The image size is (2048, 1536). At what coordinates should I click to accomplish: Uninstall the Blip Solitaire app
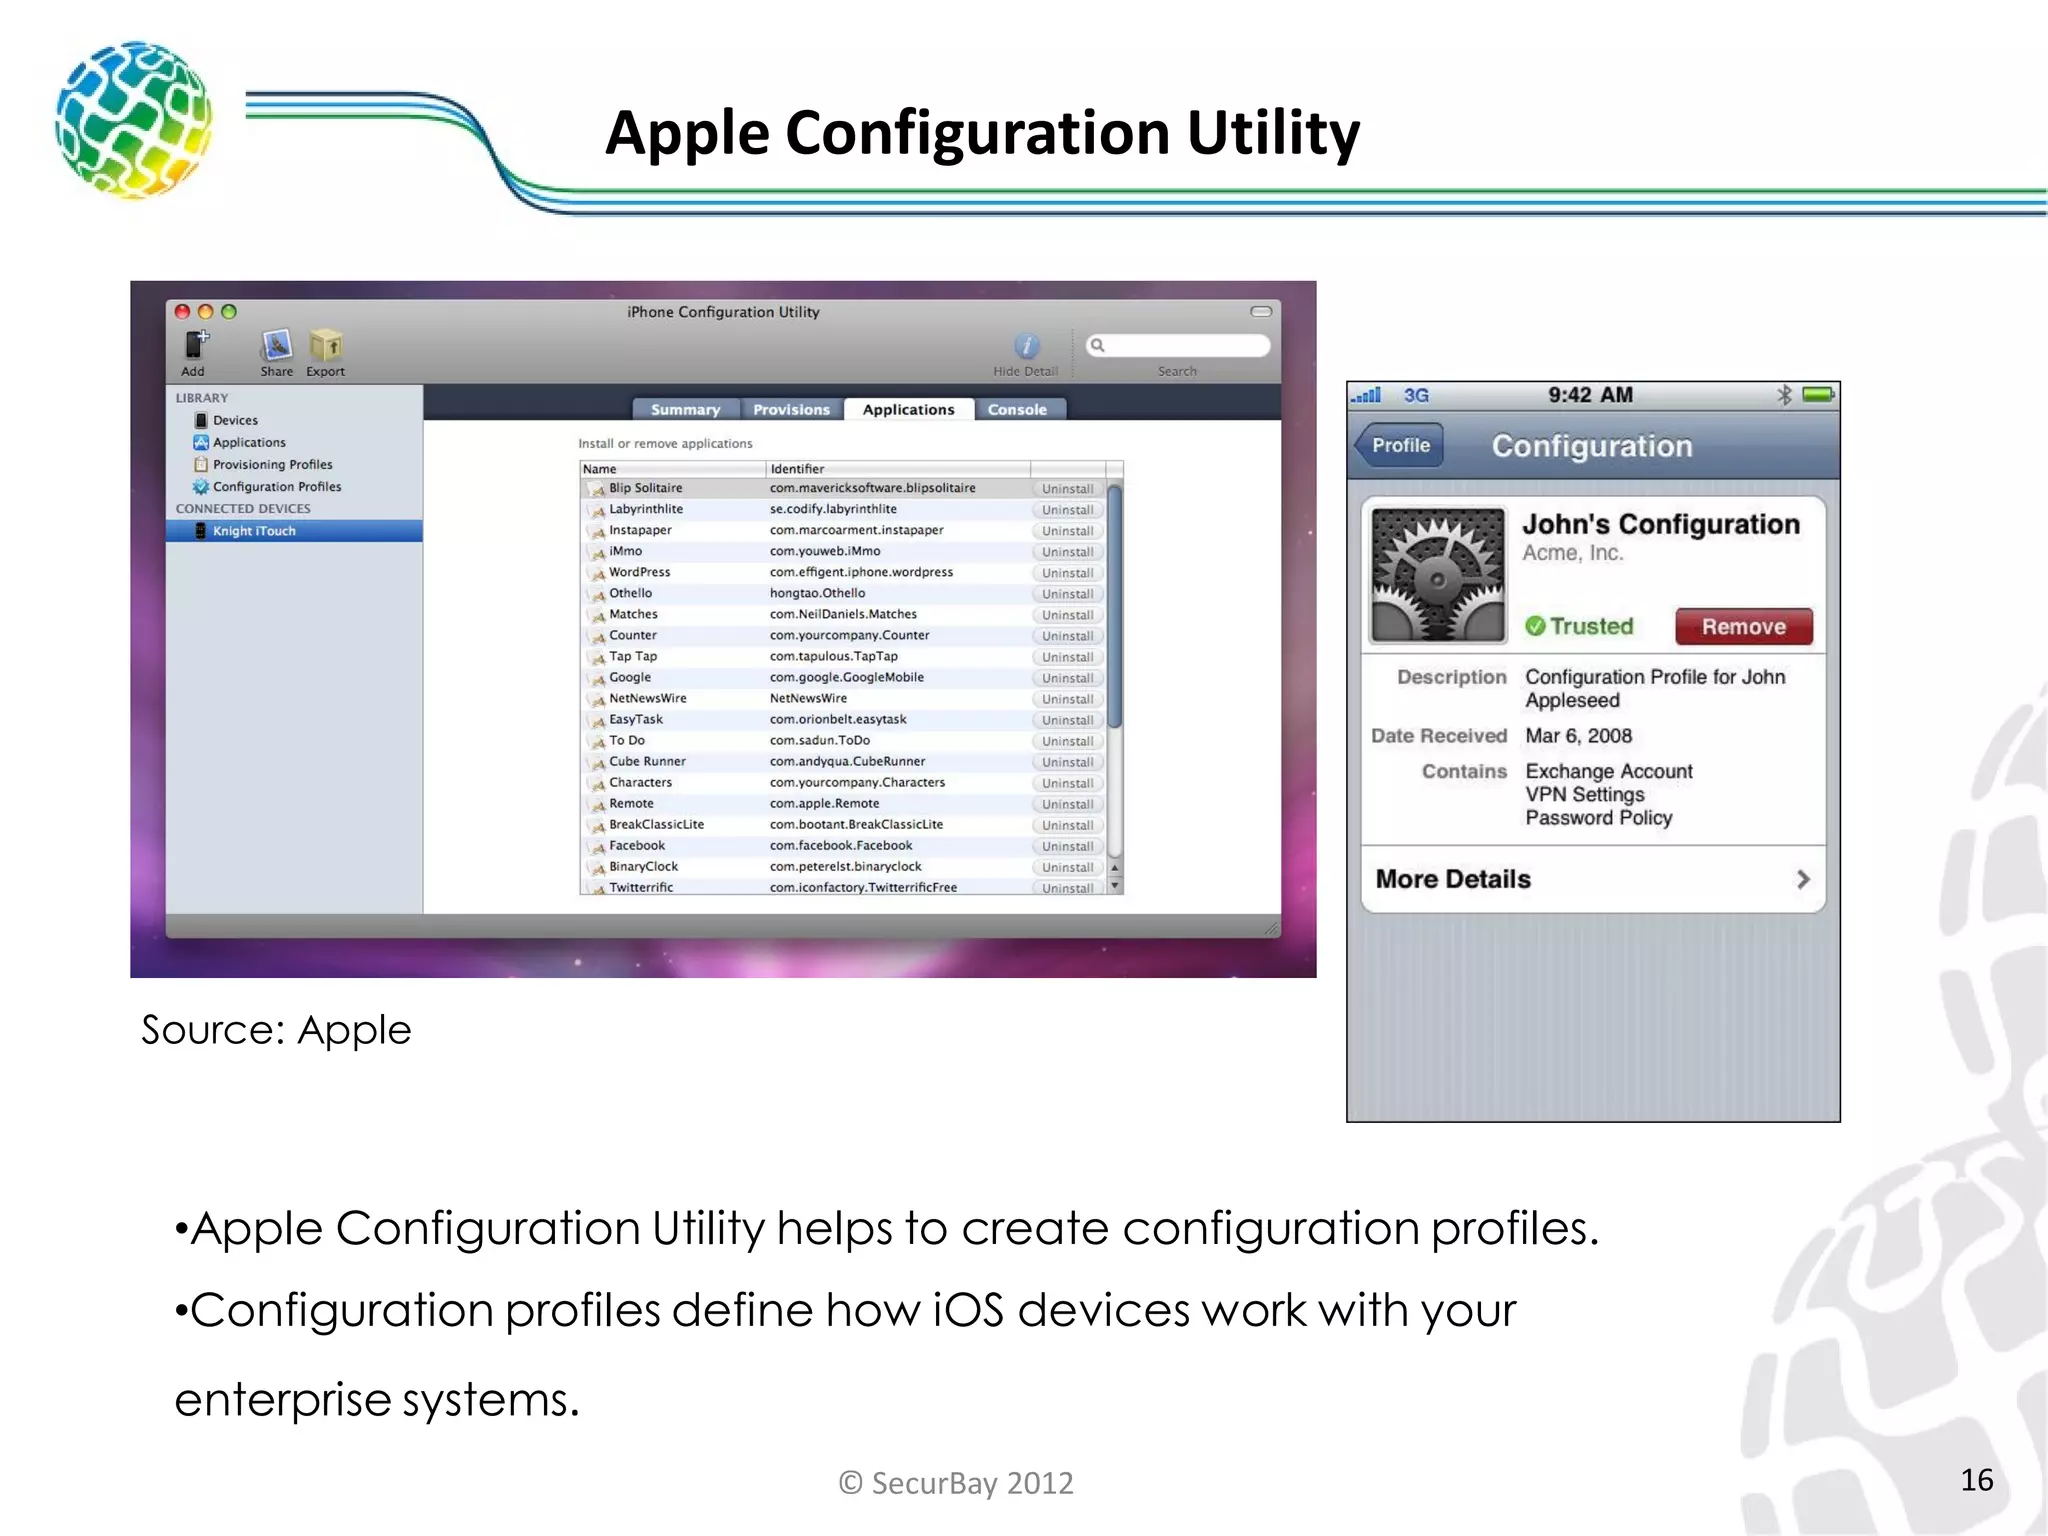pos(1067,489)
